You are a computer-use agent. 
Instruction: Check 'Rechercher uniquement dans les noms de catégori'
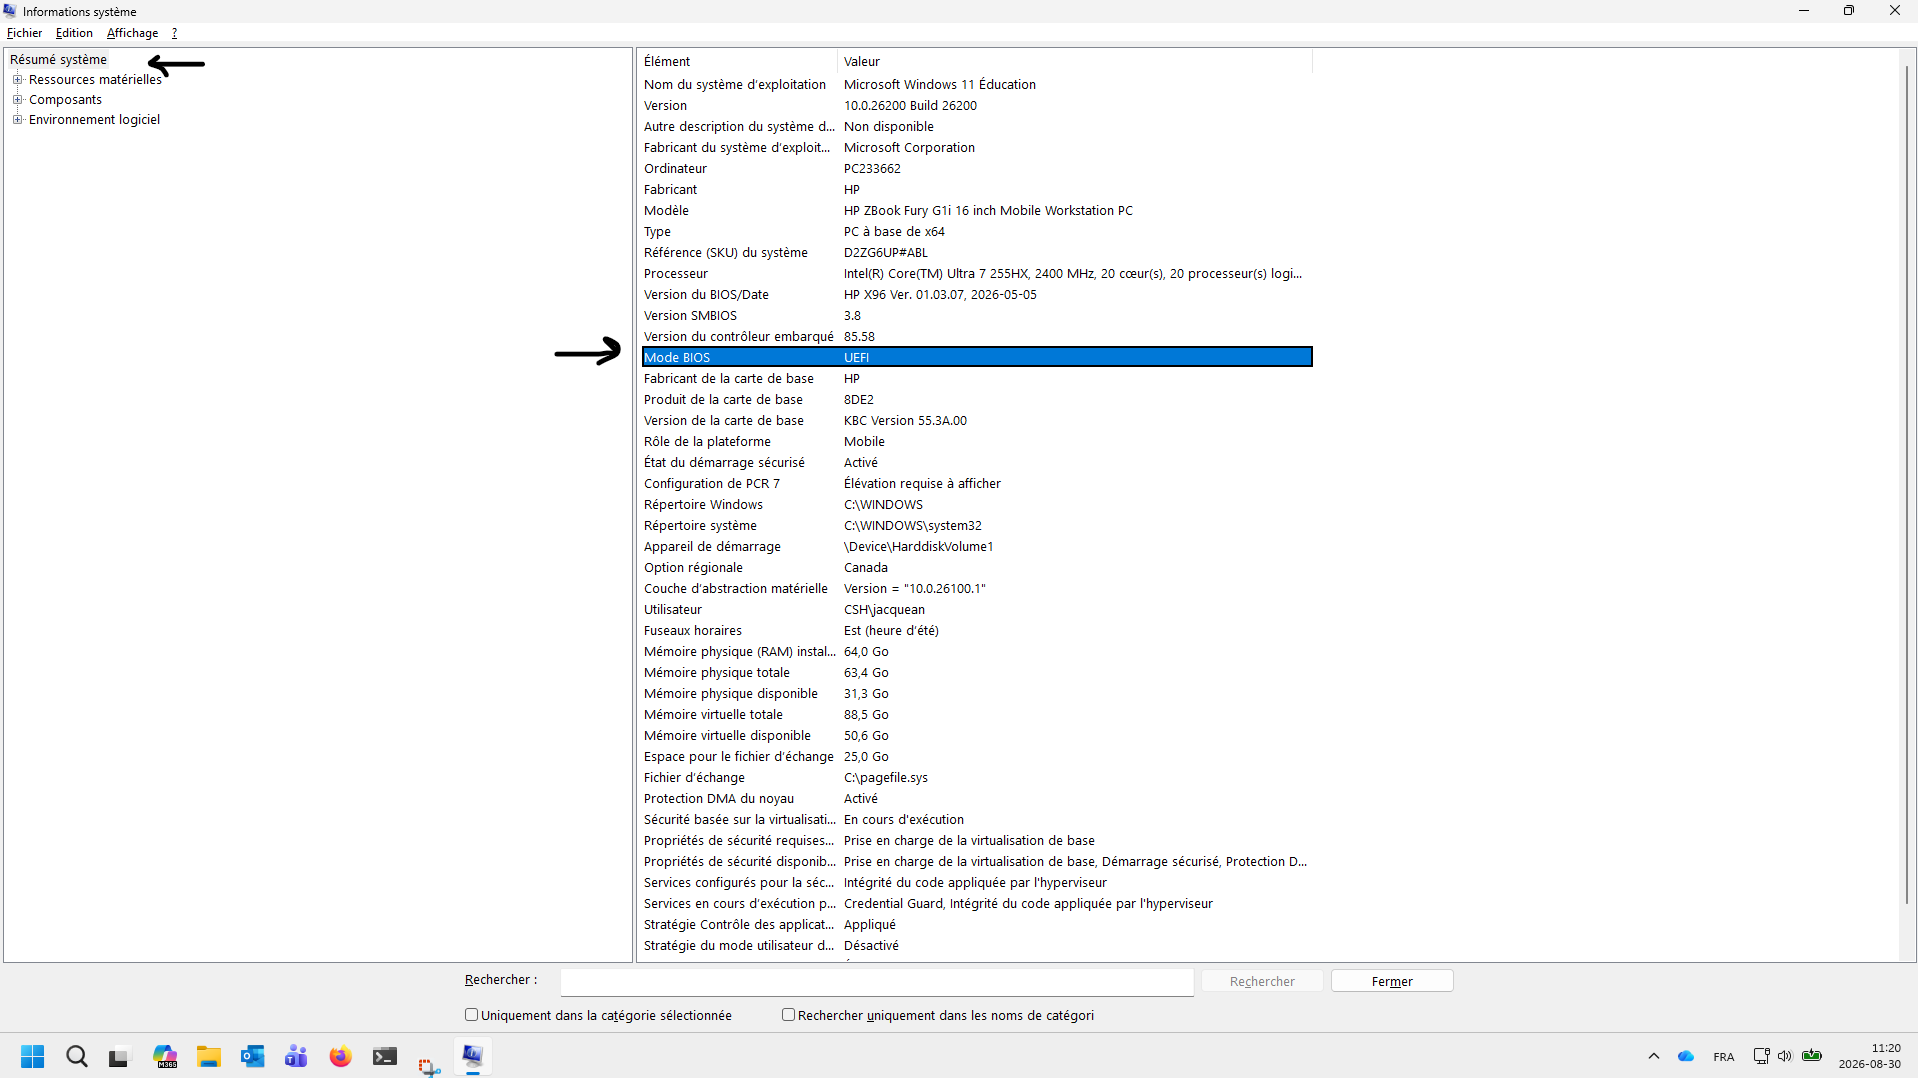(x=788, y=1014)
